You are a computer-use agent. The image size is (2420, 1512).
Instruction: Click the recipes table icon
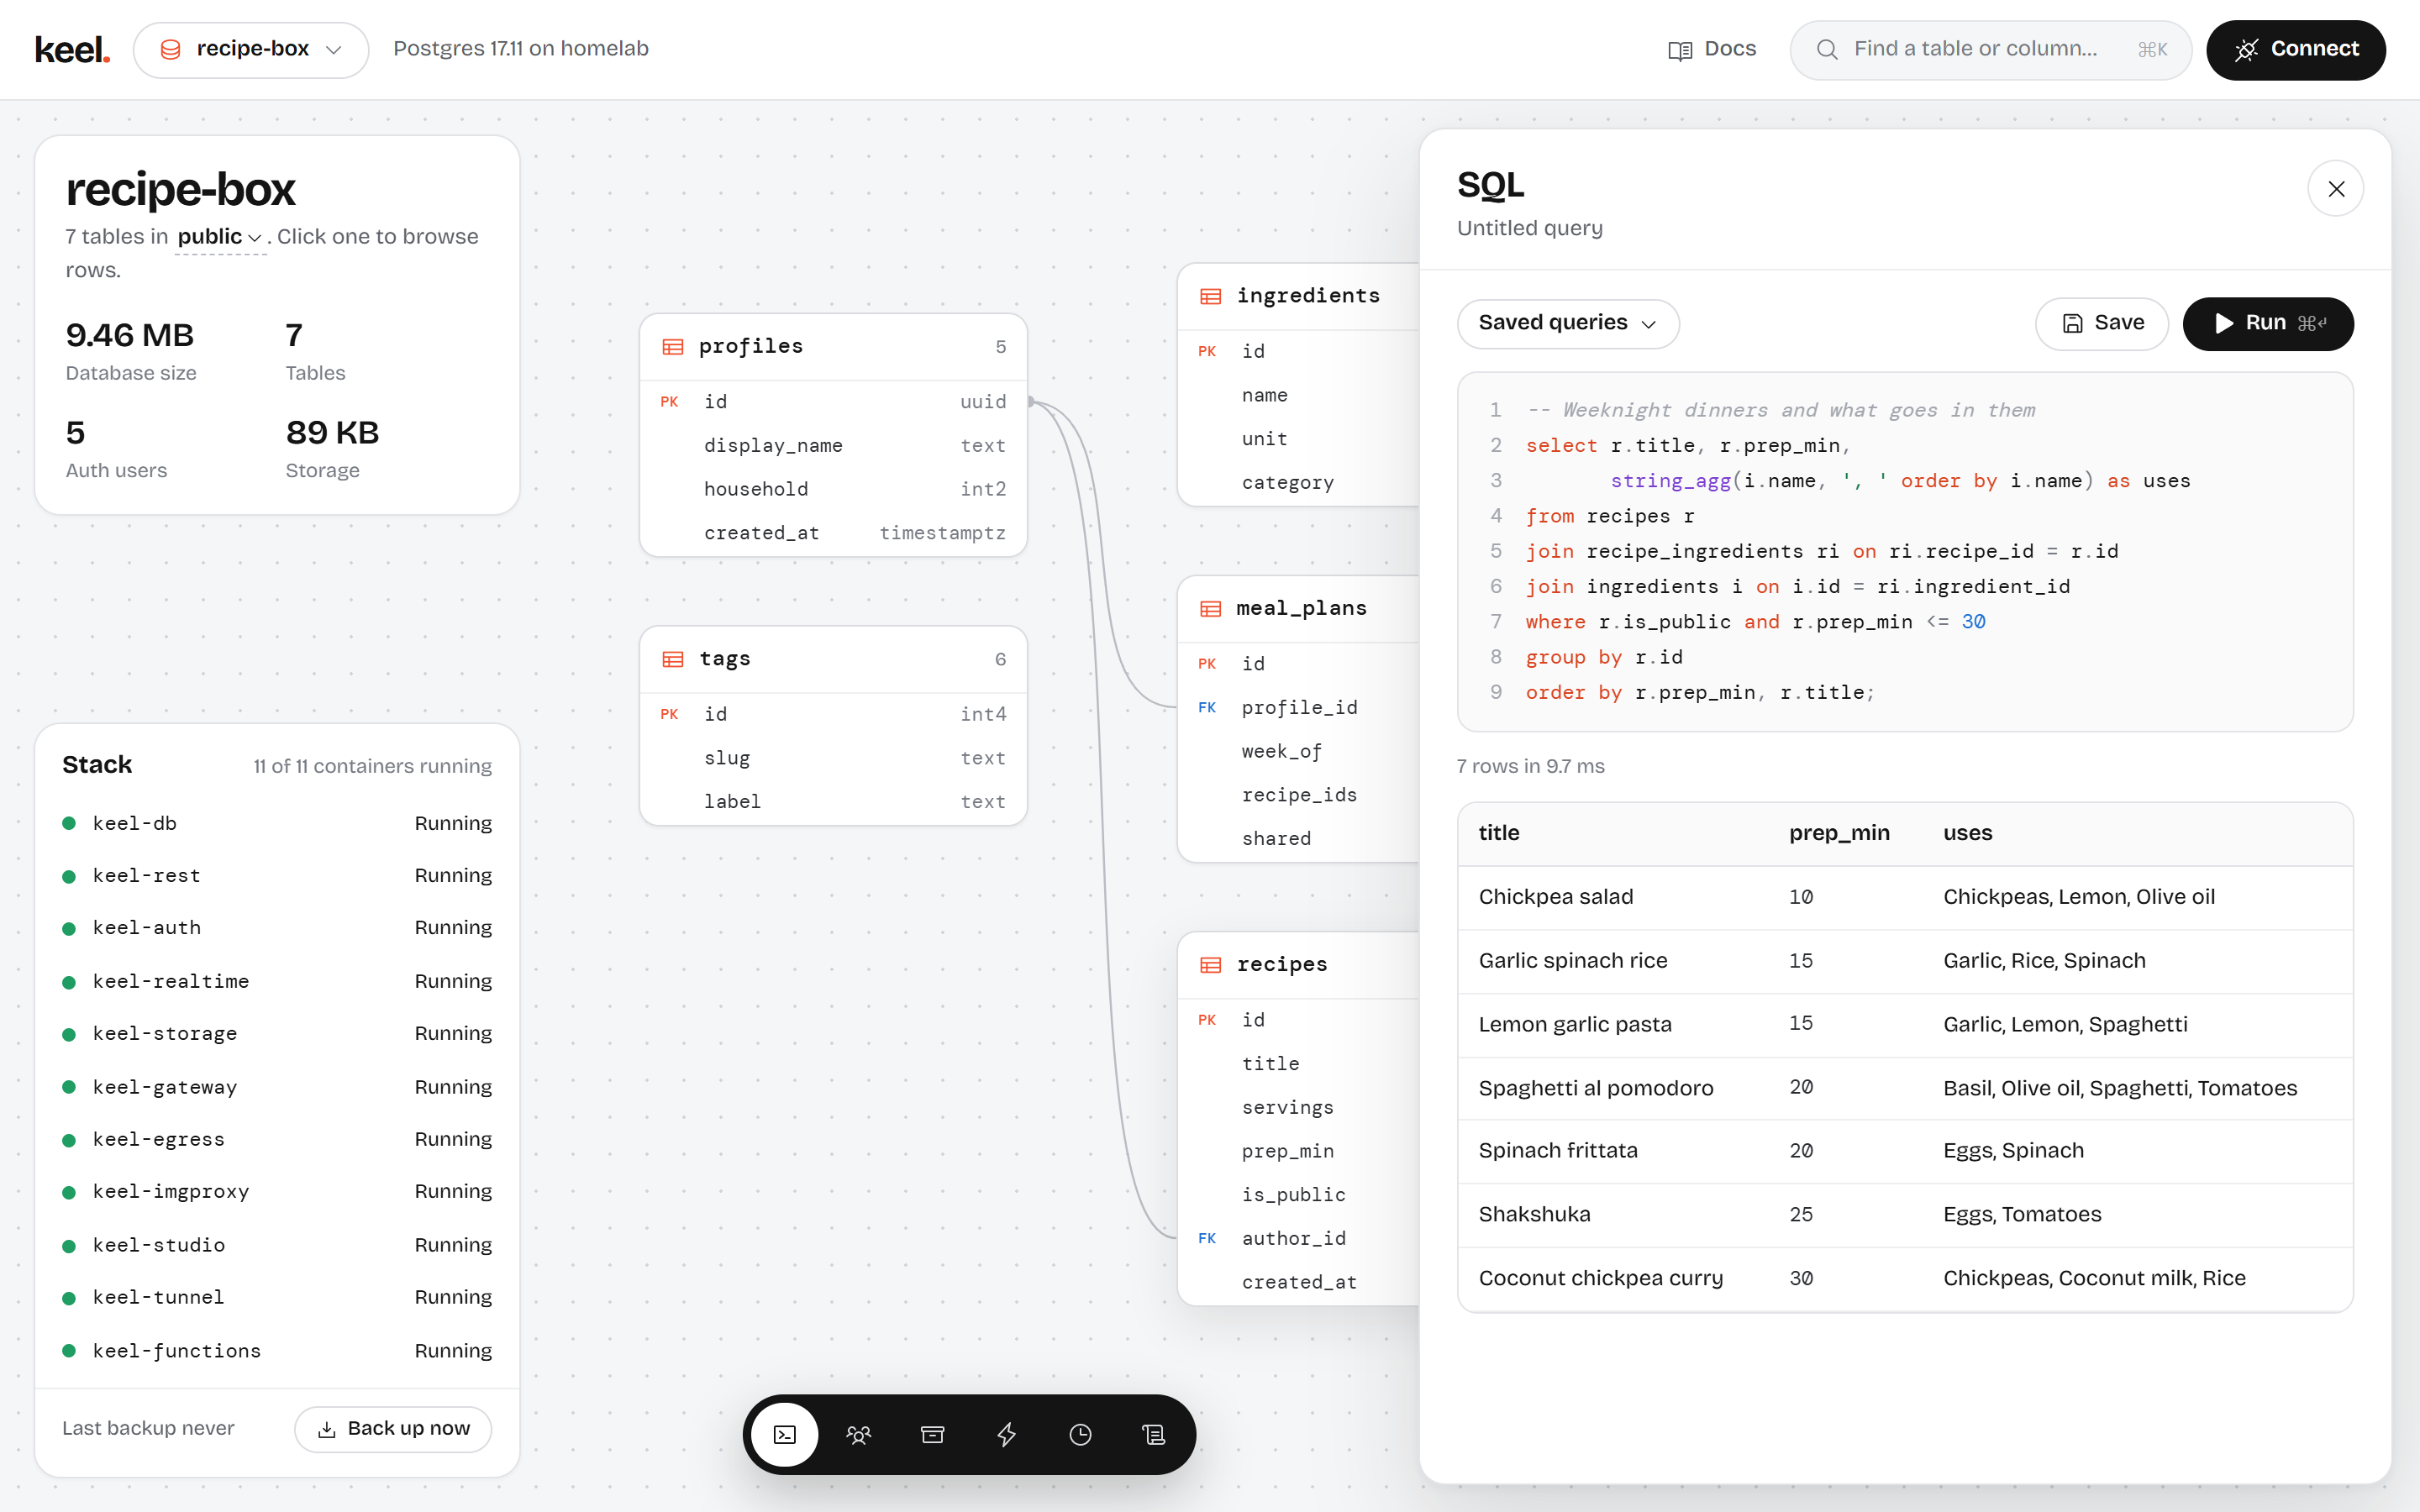coord(1211,964)
